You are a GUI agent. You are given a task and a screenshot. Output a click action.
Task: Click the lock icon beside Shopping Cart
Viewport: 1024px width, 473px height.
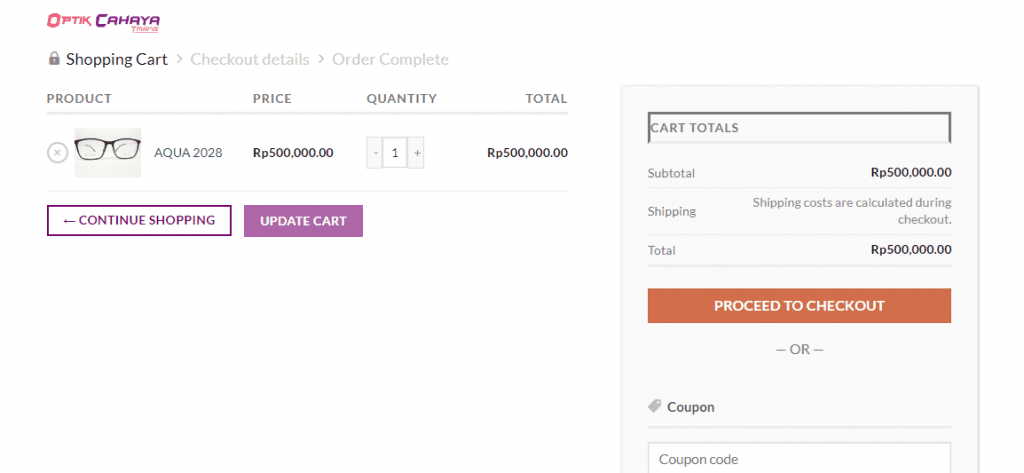coord(54,59)
